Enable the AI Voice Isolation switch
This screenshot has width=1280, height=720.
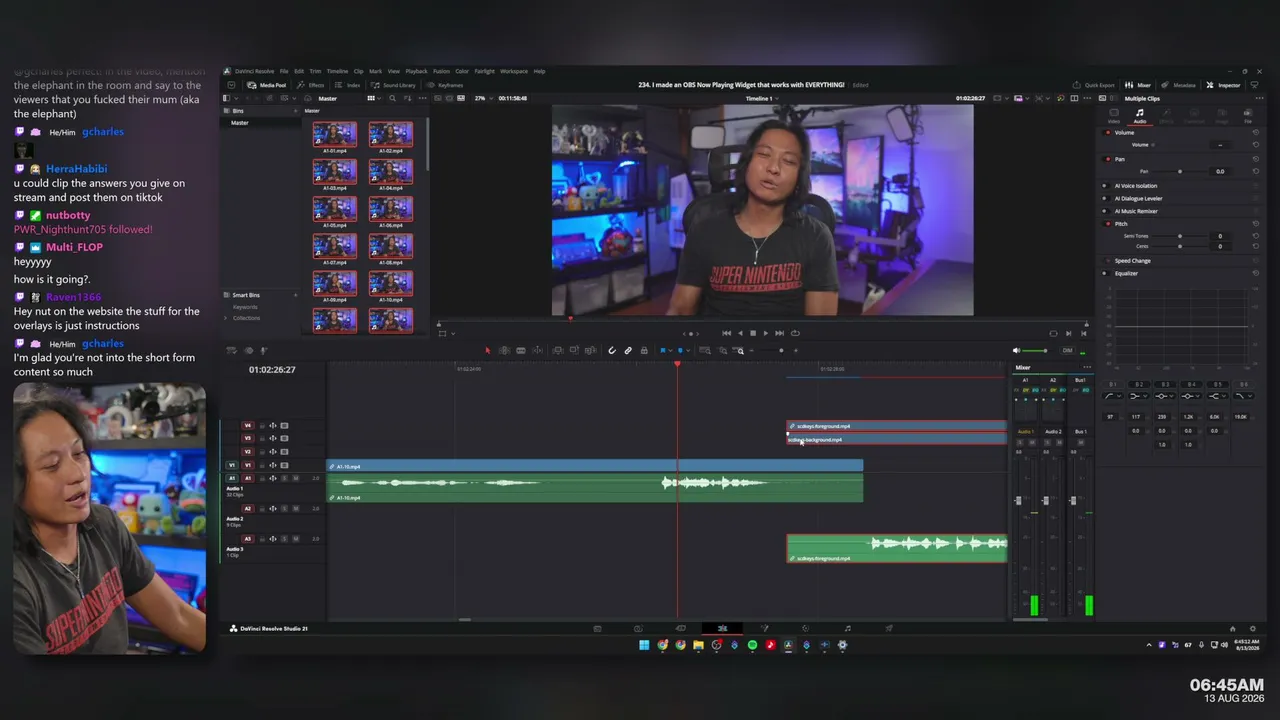point(1105,186)
